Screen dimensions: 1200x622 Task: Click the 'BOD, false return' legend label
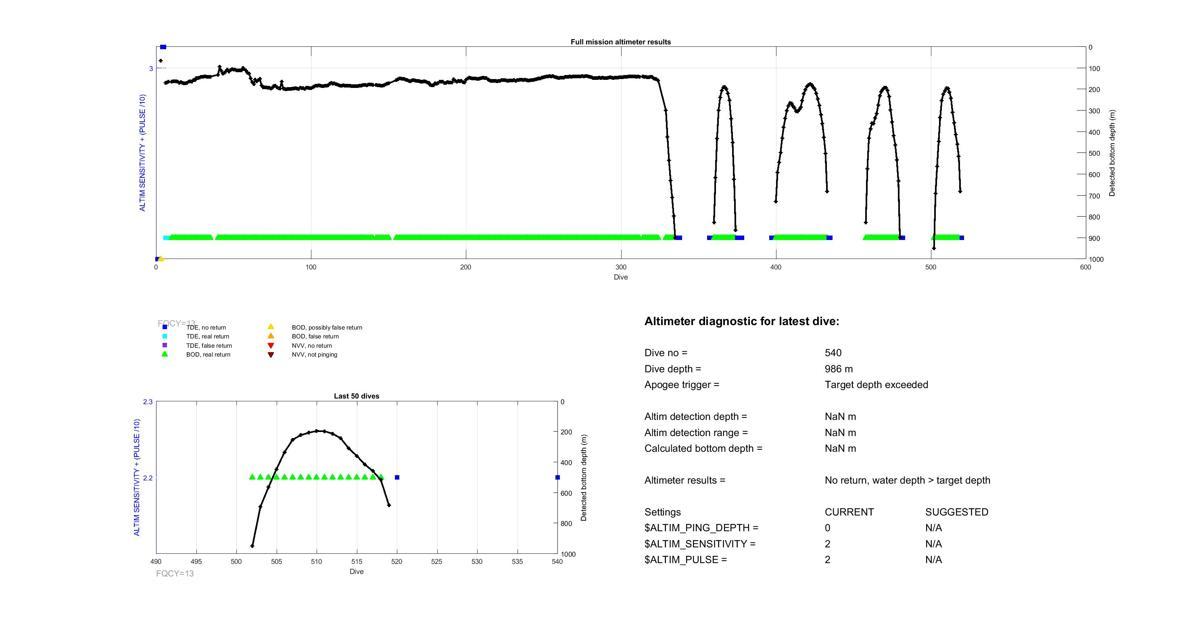[x=315, y=336]
